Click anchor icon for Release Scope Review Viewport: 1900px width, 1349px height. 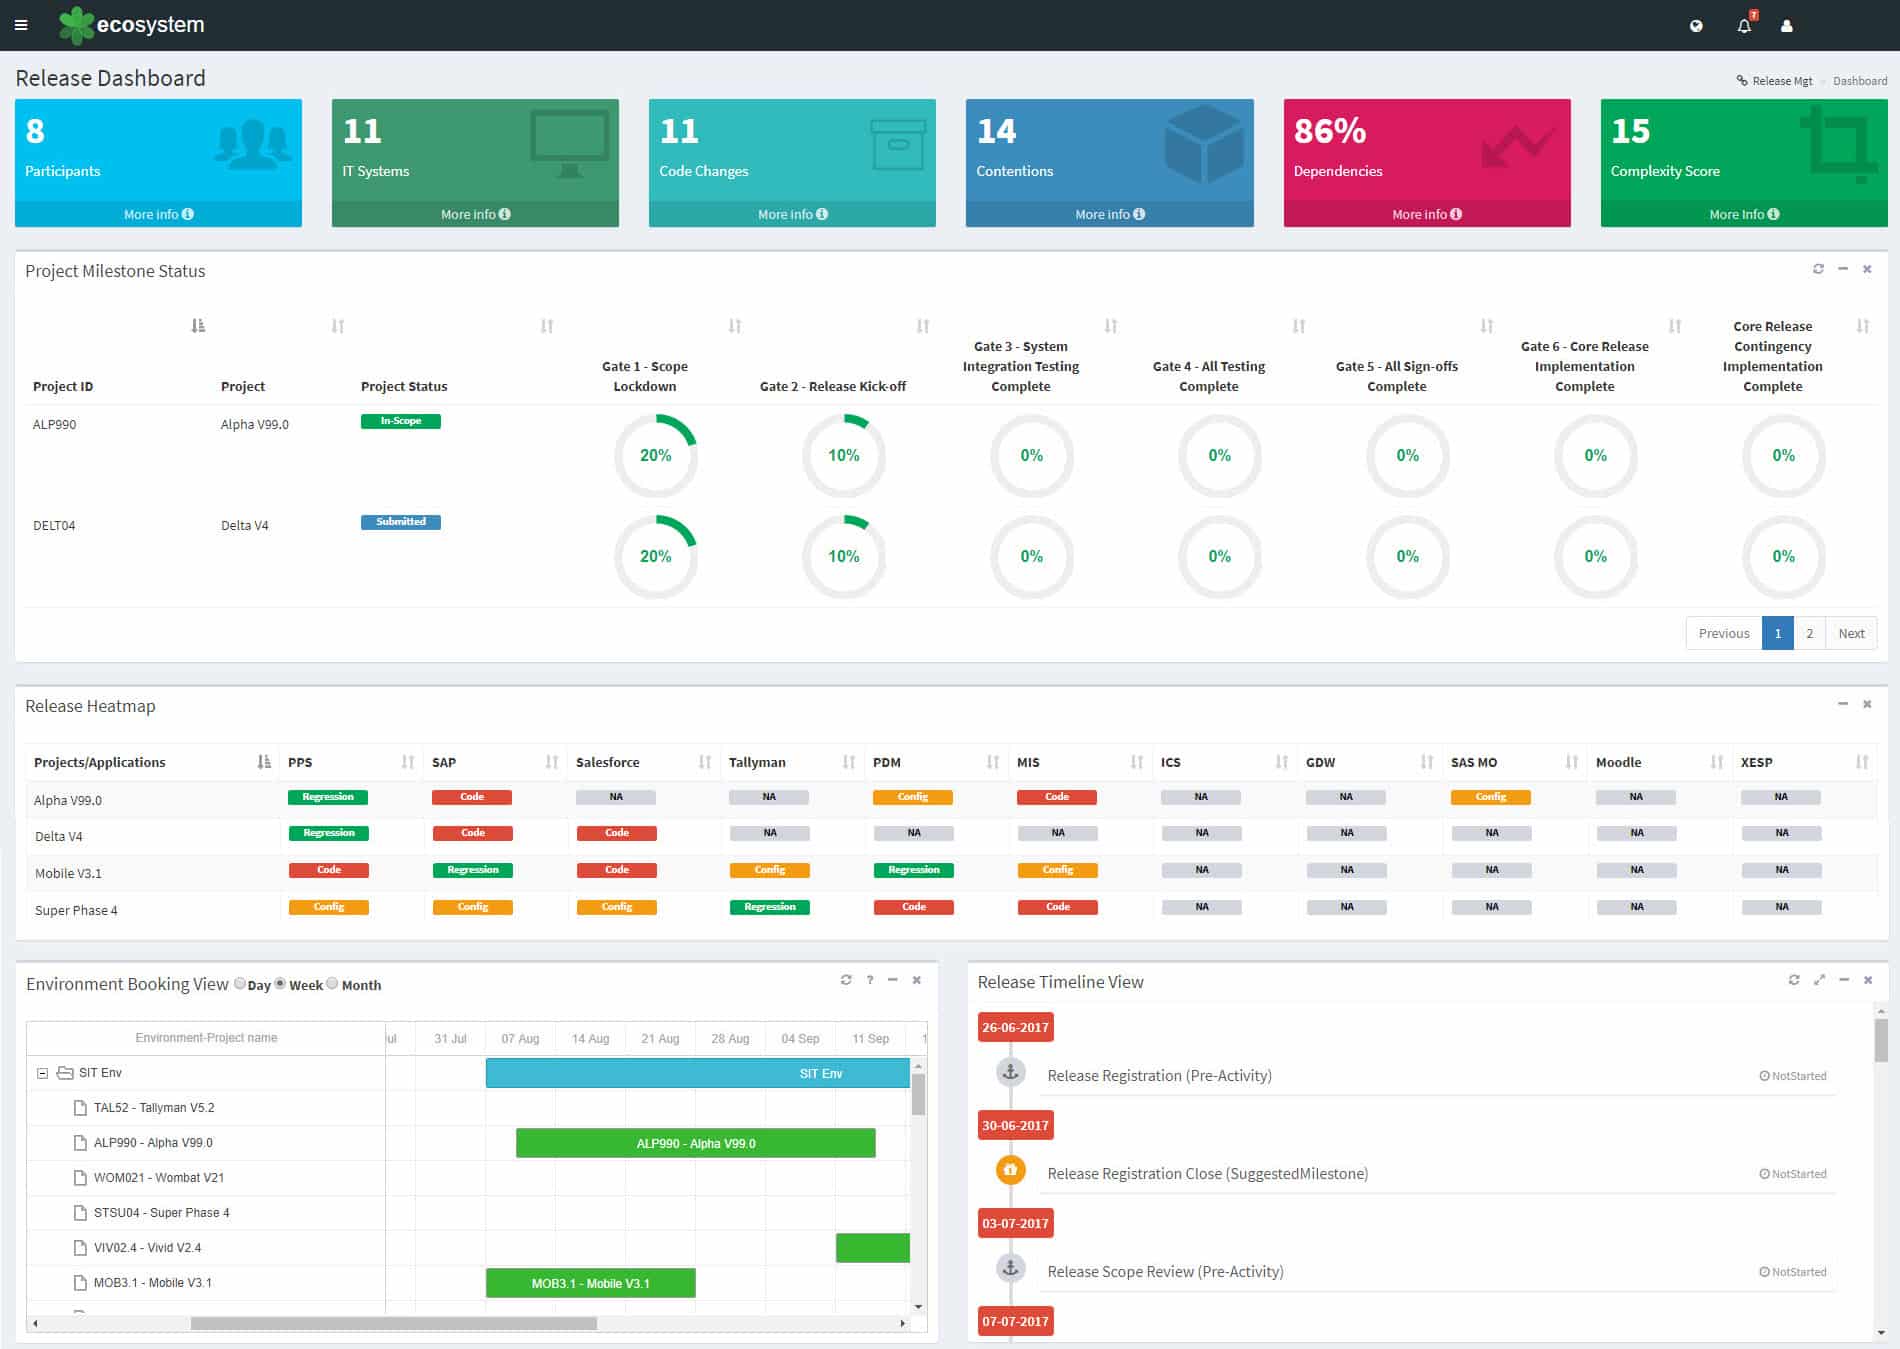1011,1268
